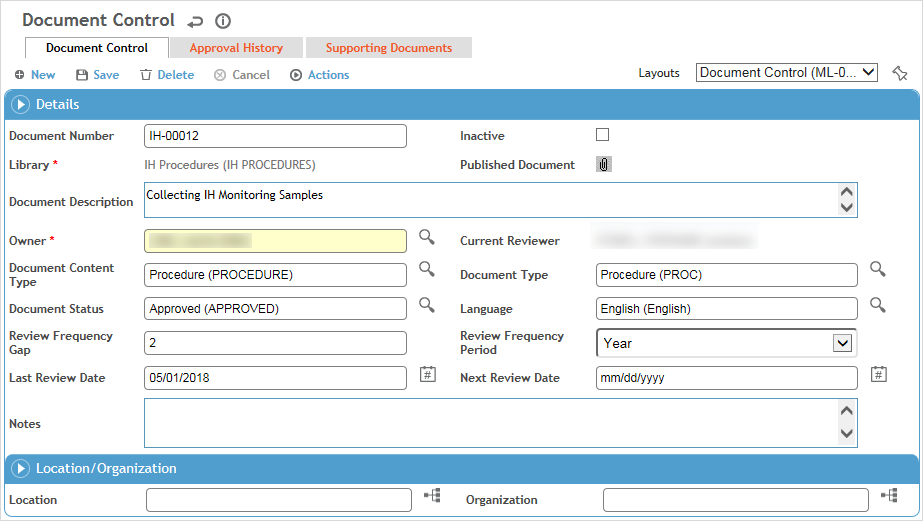Switch to the Approval History tab
Screen dimensions: 923x521
pos(236,48)
